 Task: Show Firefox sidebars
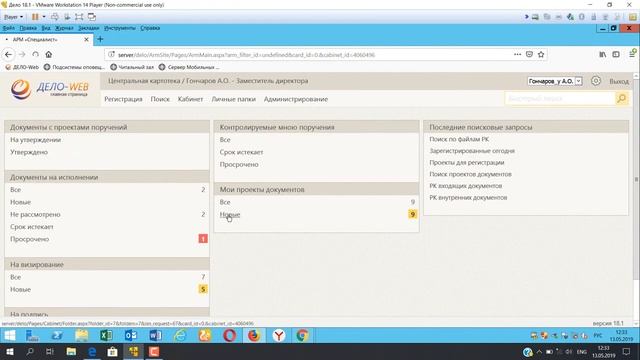coord(616,54)
